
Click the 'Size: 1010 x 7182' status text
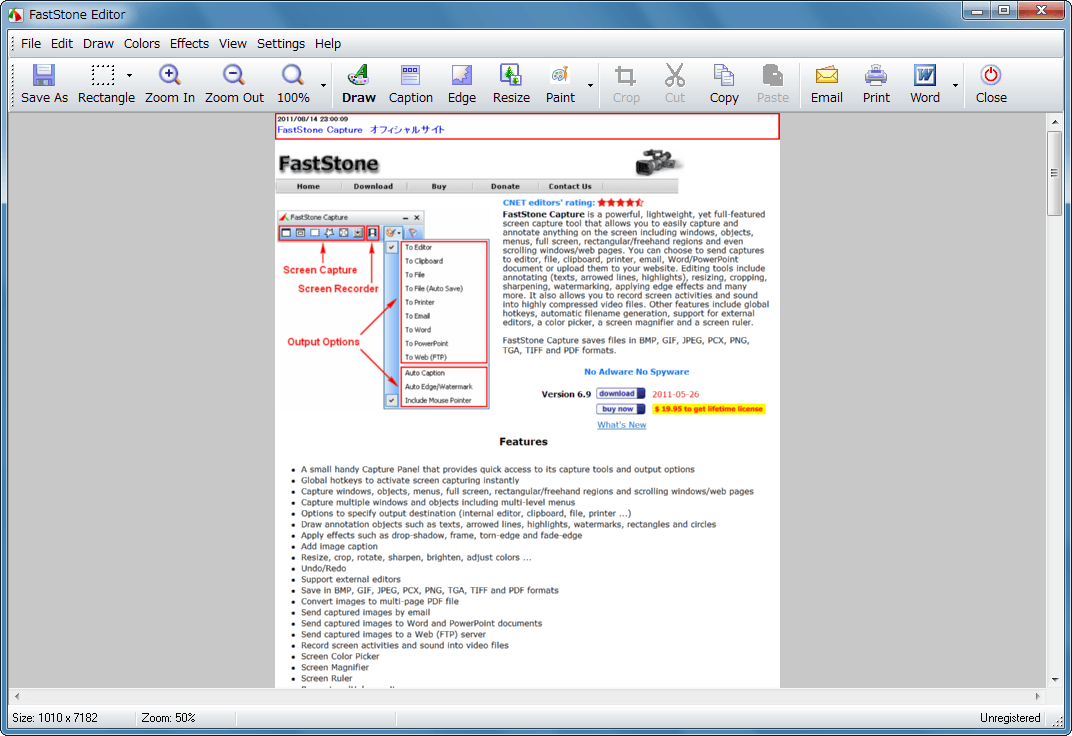click(x=55, y=718)
